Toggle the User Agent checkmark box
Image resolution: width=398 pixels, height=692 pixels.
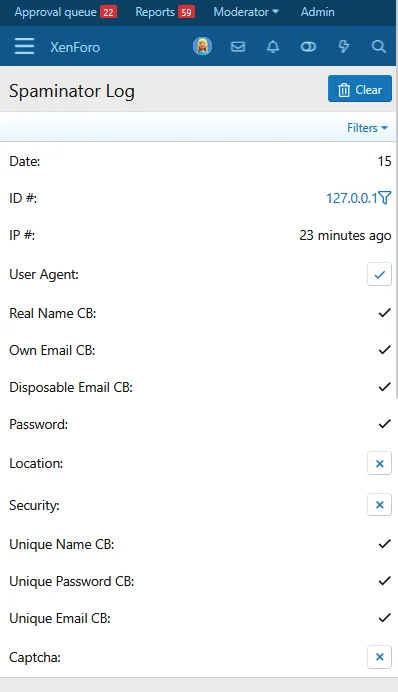[379, 275]
